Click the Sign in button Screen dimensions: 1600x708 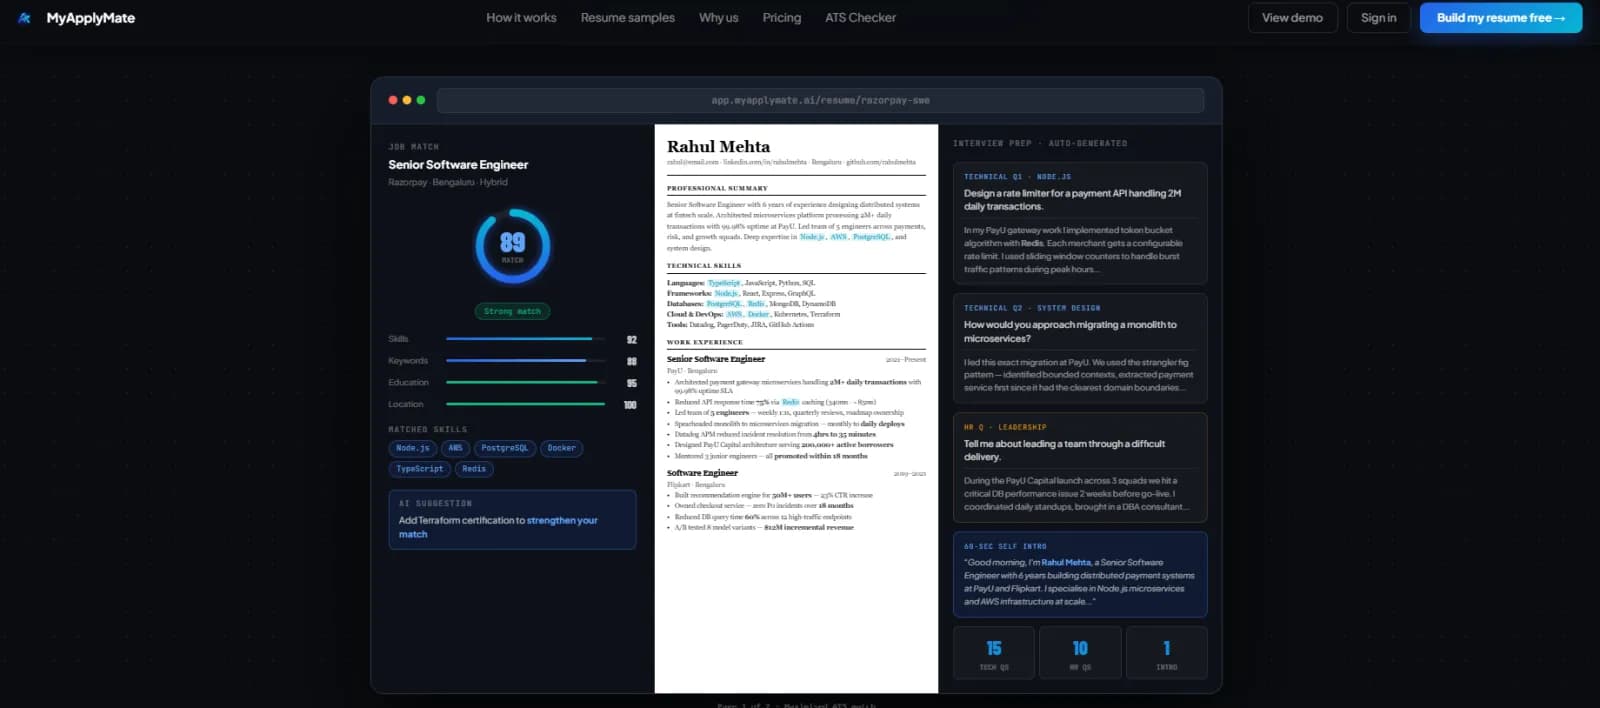[x=1378, y=18]
